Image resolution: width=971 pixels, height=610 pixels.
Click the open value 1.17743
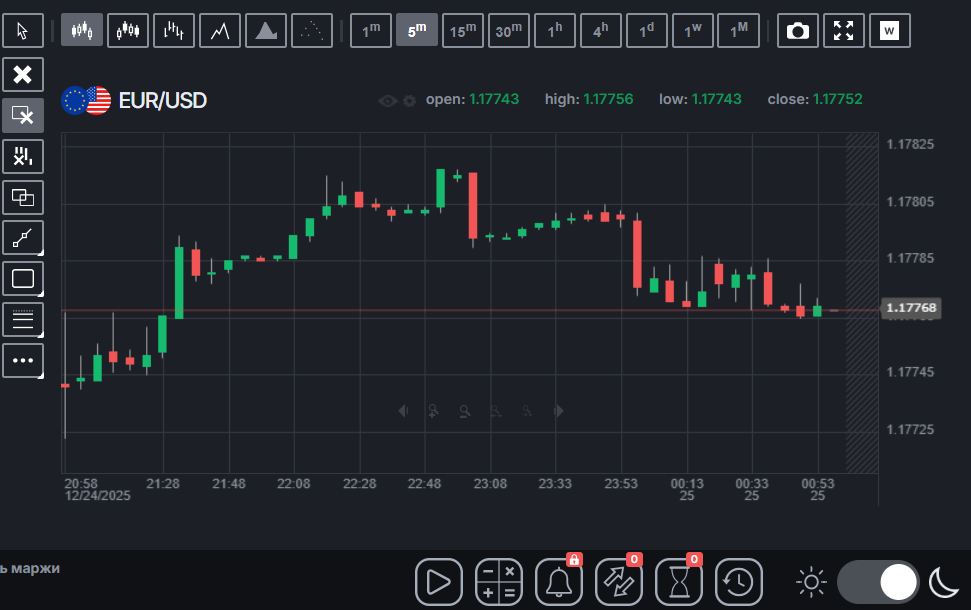tap(494, 99)
